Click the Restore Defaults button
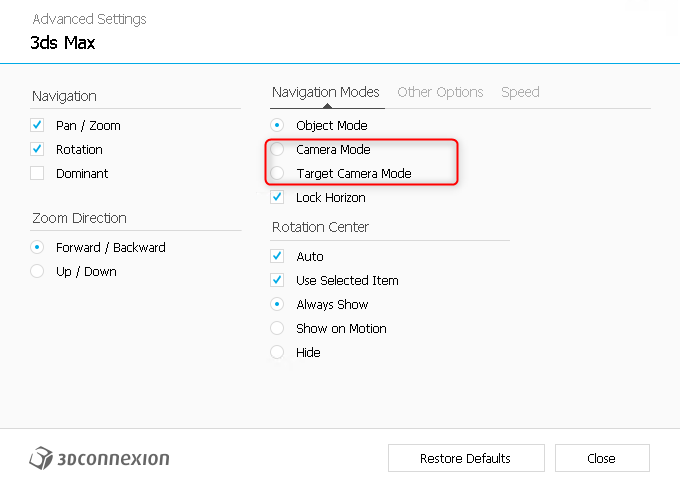 click(x=466, y=458)
